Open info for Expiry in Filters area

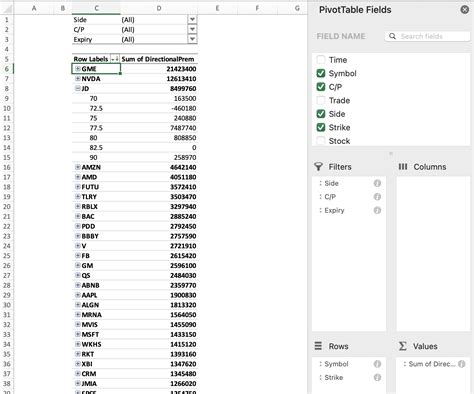pos(377,210)
